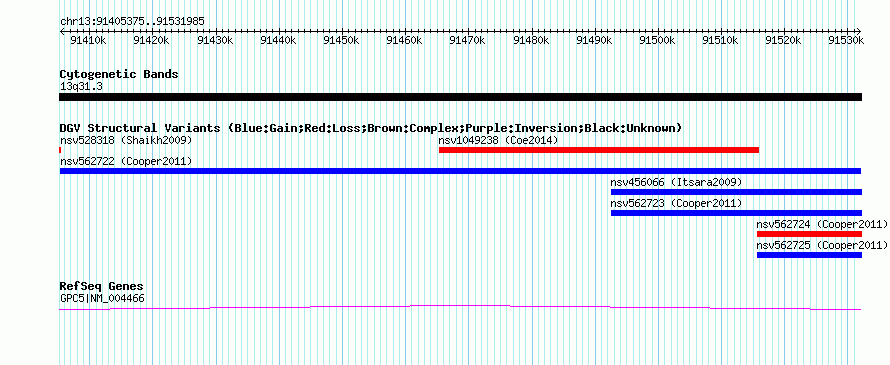Click the 91460k ruler position

[405, 40]
